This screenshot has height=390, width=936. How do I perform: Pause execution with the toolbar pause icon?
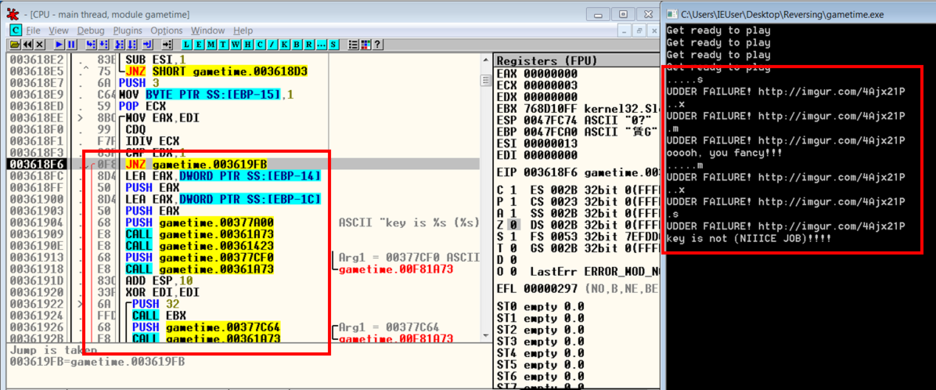72,44
